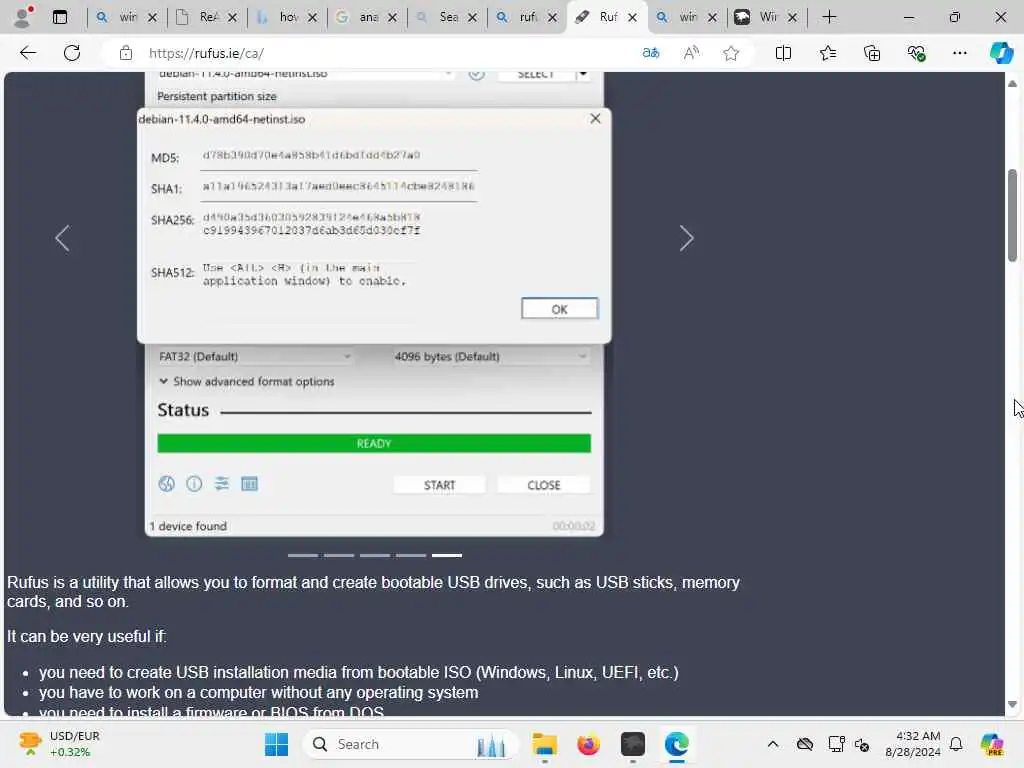The image size is (1024, 768).
Task: Click the CLOSE button in Rufus
Action: click(543, 485)
